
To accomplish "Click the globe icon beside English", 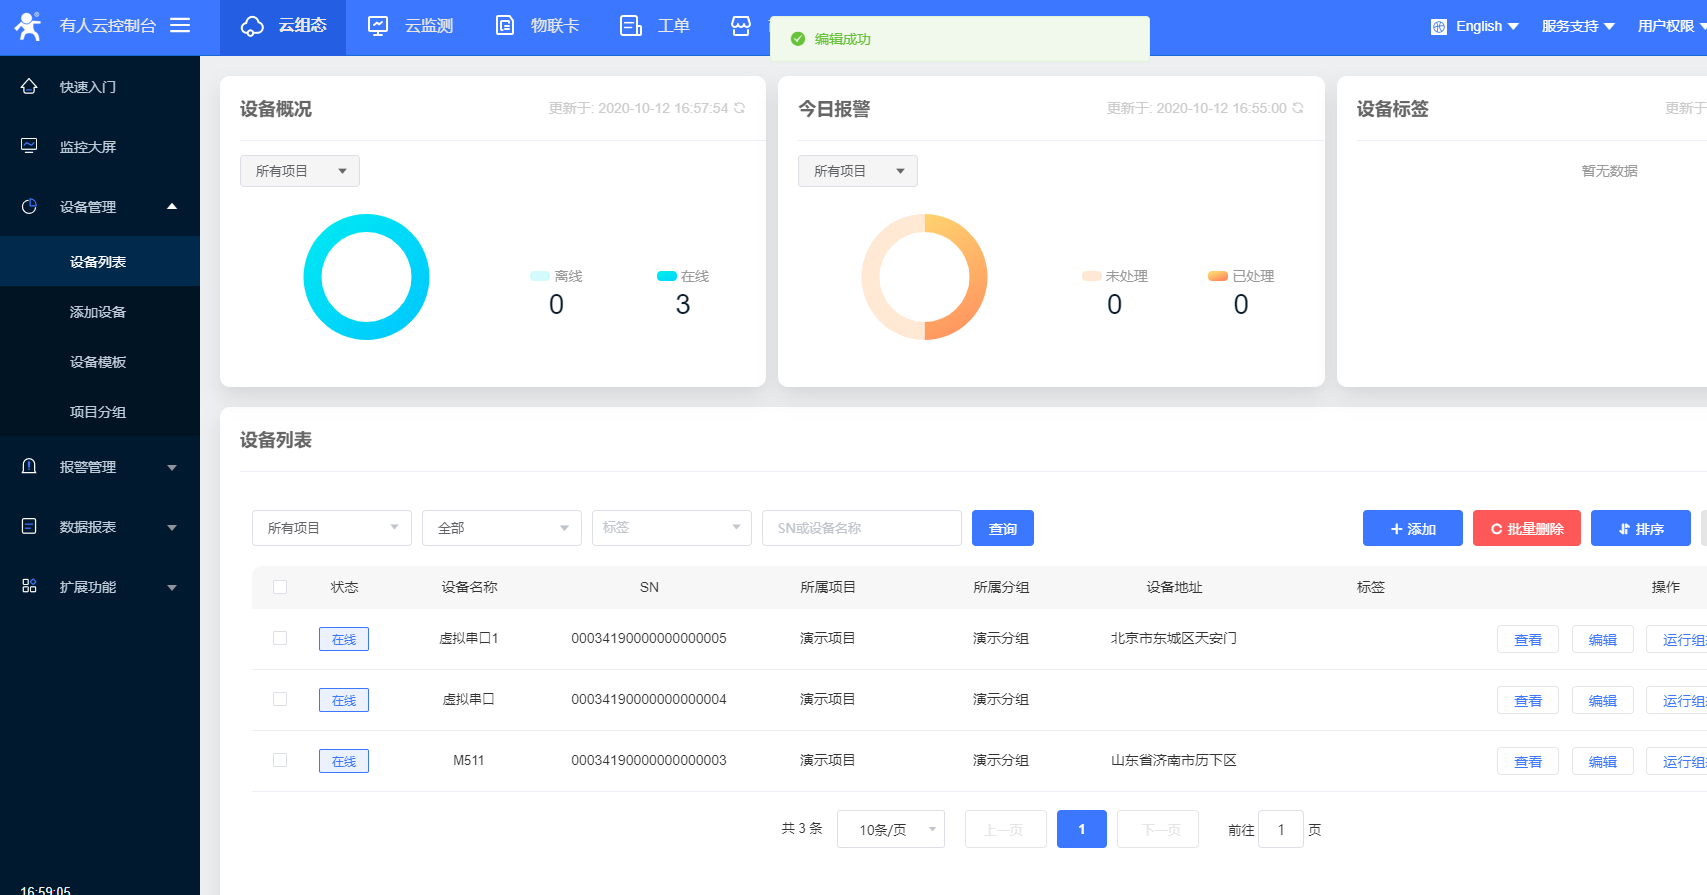I will (x=1439, y=27).
